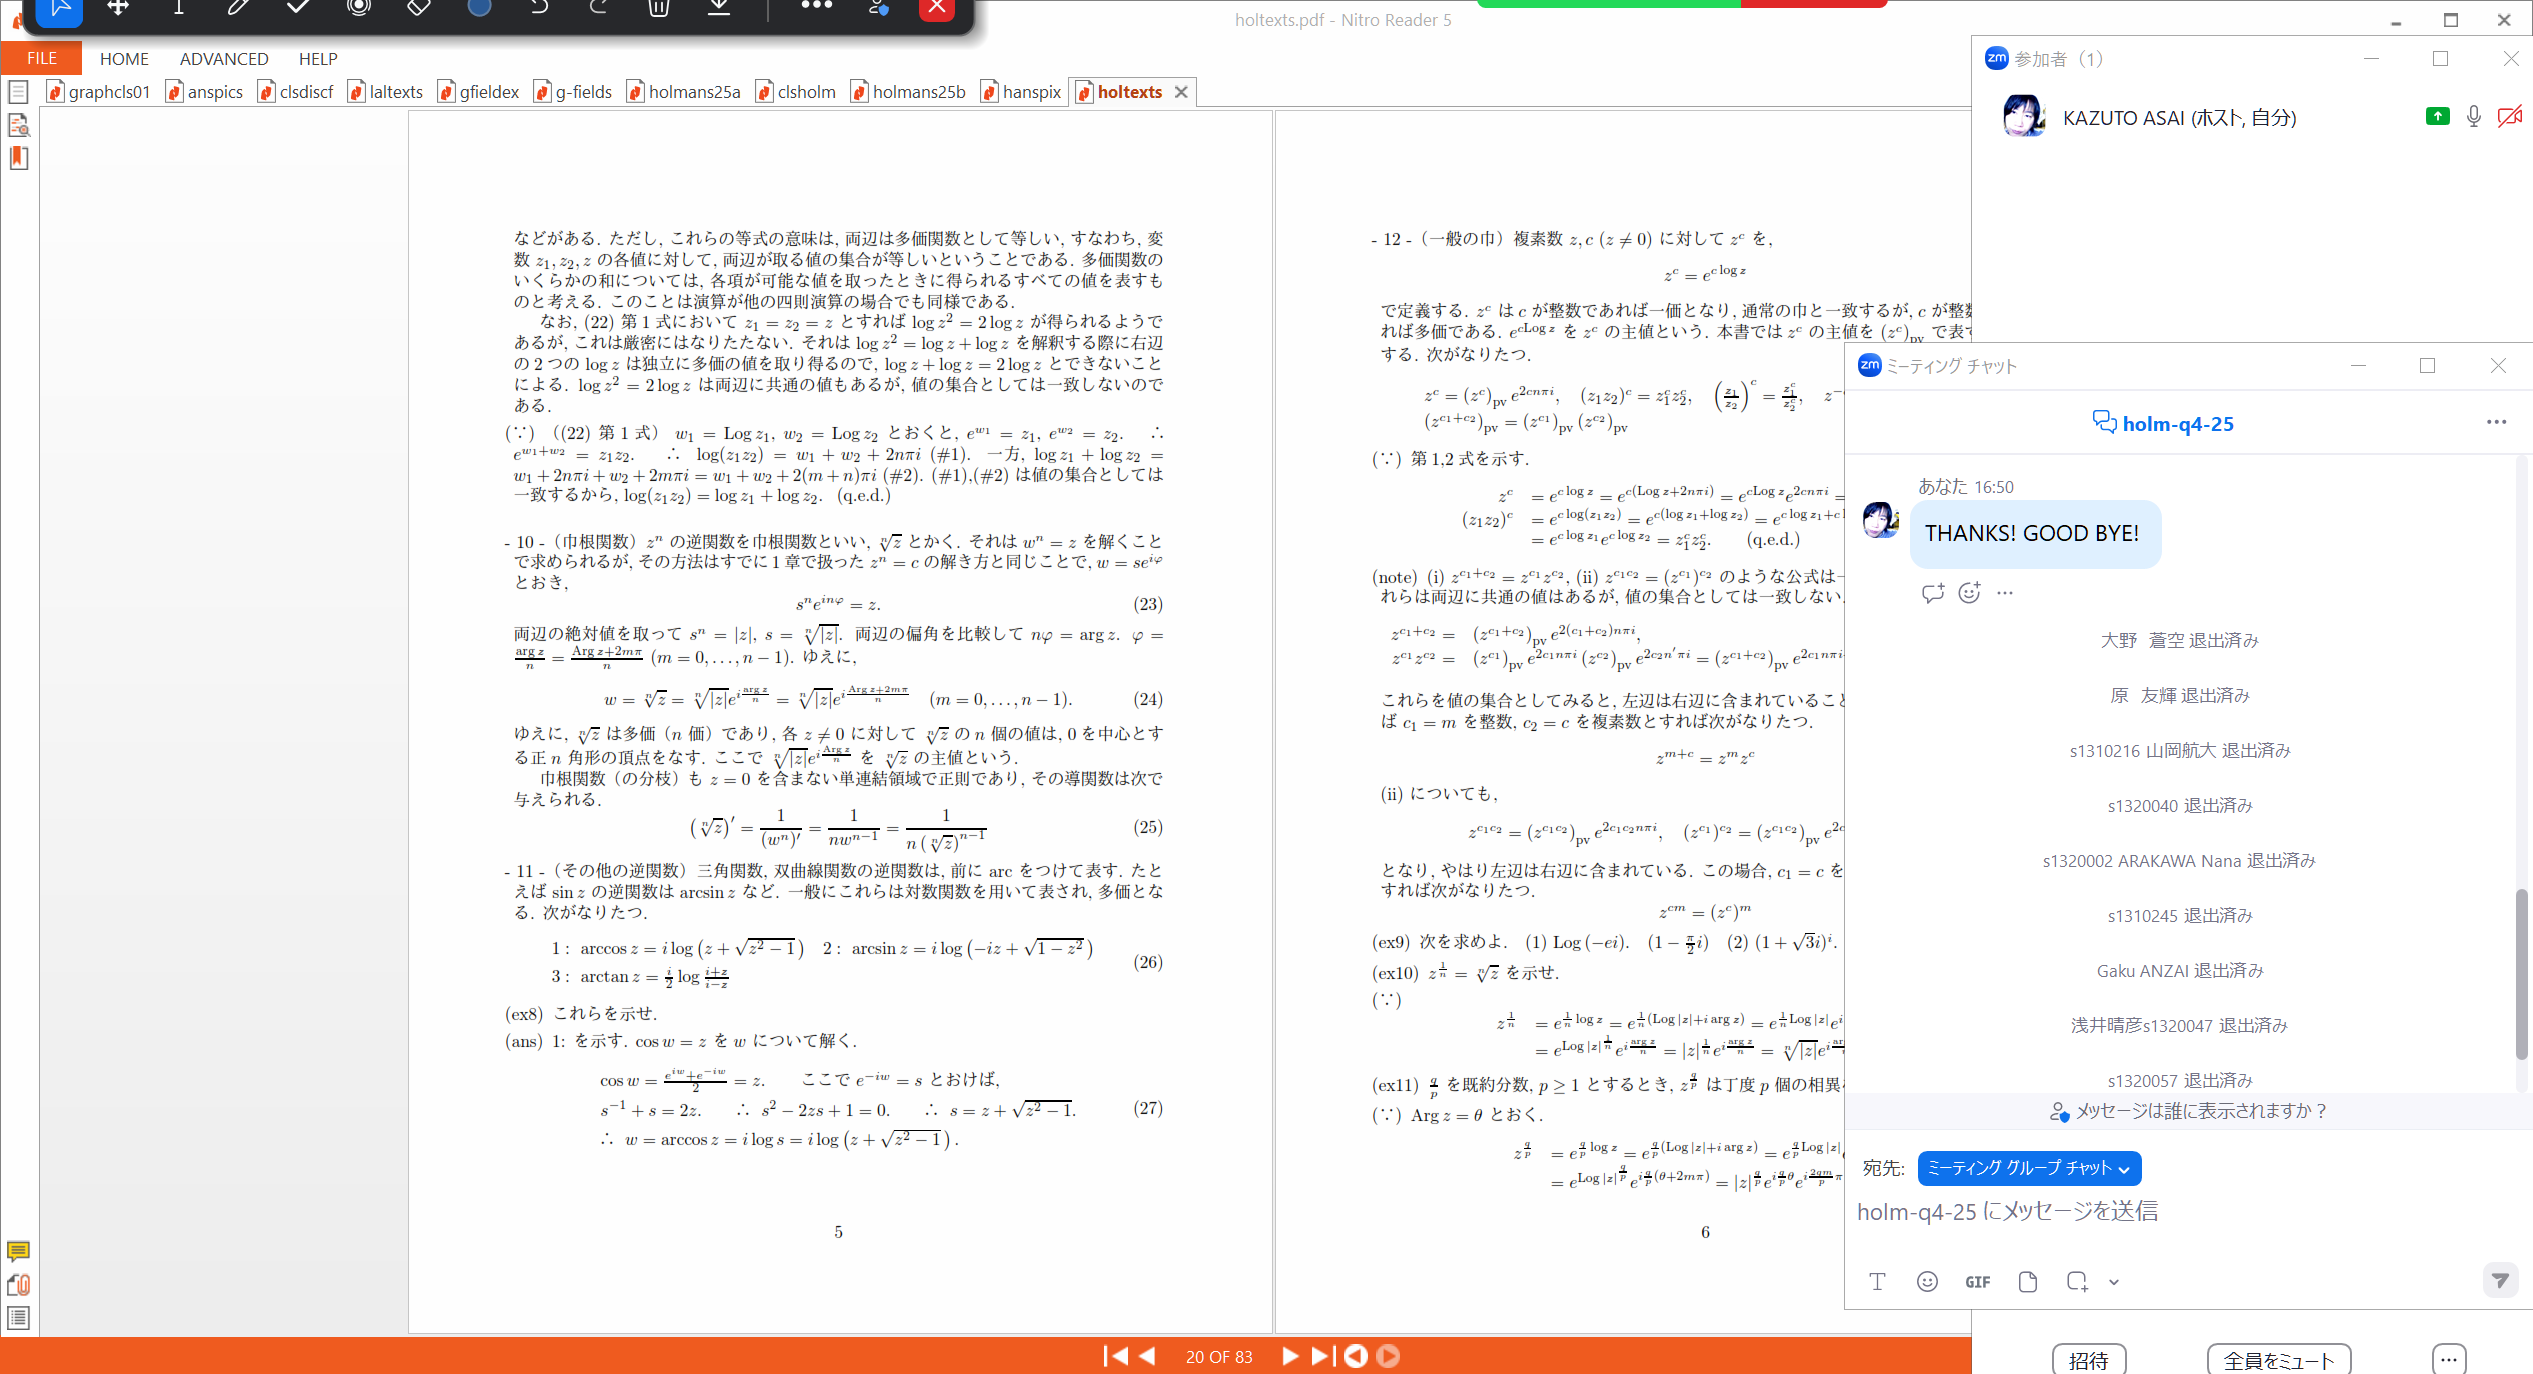The image size is (2533, 1374).
Task: Click the Invite button in participants
Action: pyautogui.click(x=2088, y=1360)
